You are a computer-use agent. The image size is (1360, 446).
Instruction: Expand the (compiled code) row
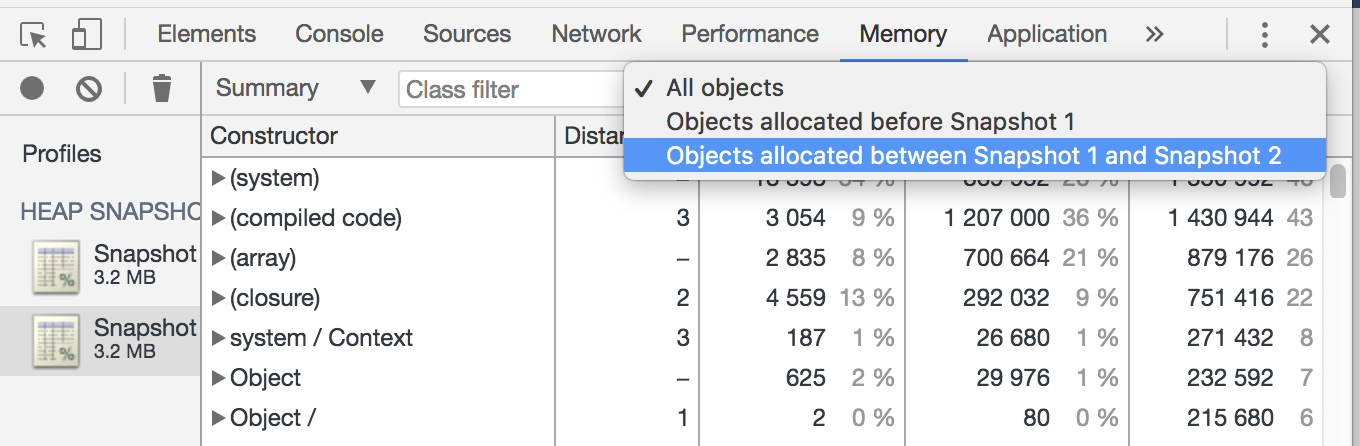pos(219,218)
